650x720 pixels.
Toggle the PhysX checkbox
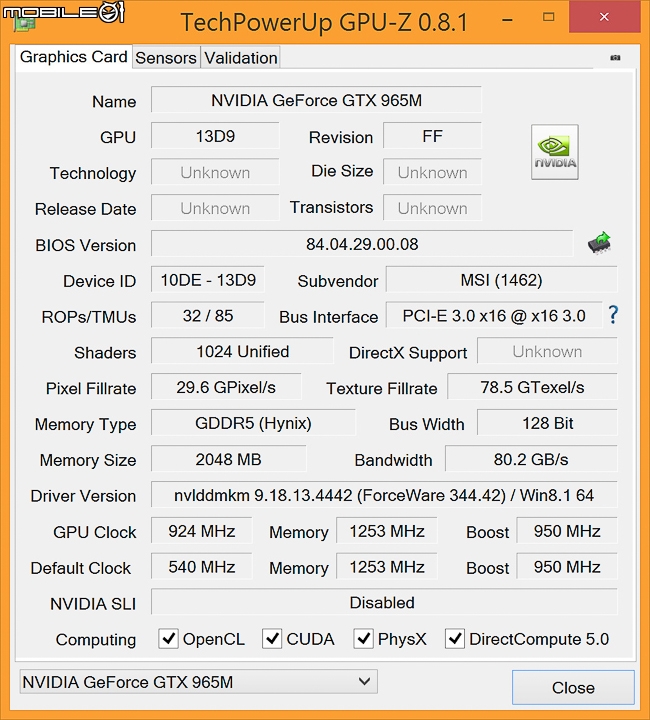[363, 638]
